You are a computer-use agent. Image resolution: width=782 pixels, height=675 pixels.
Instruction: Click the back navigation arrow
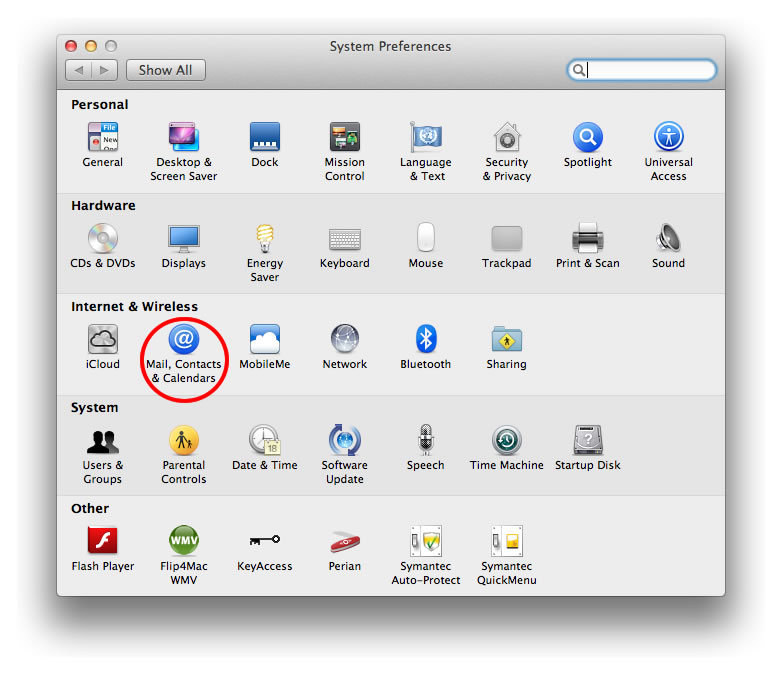[79, 70]
